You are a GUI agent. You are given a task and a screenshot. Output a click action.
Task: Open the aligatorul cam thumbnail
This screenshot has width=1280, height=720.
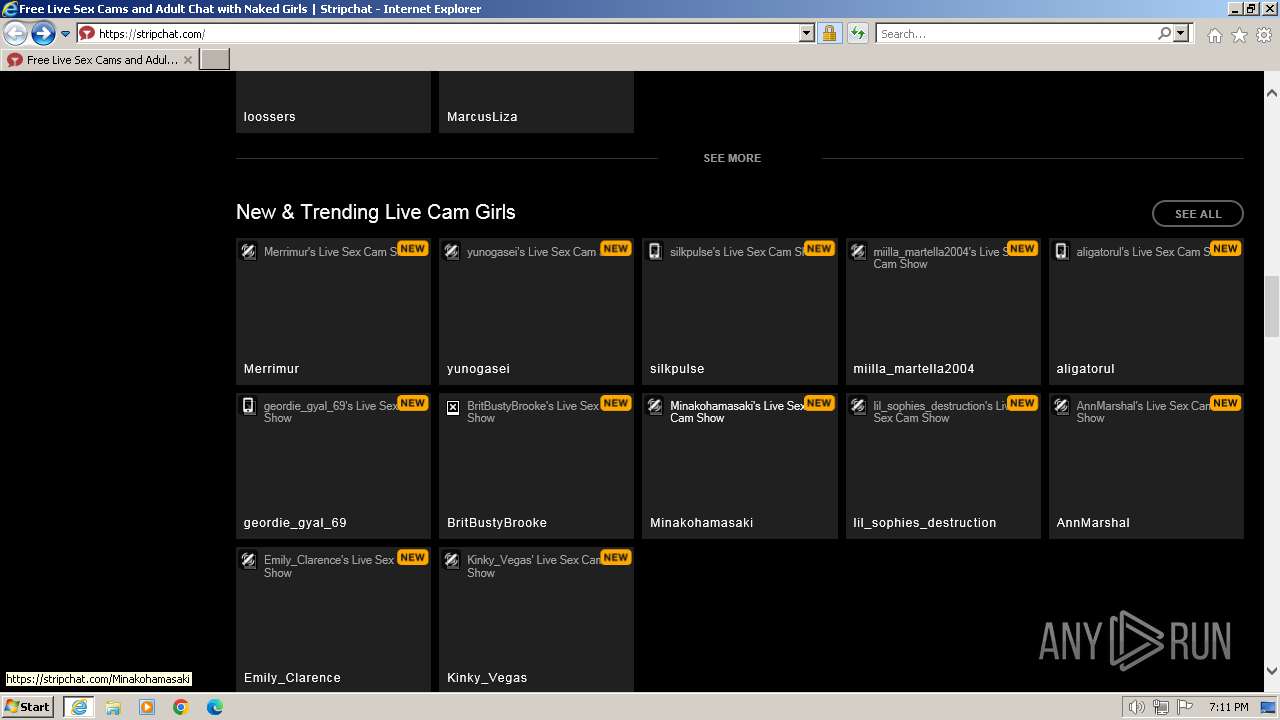(1146, 311)
